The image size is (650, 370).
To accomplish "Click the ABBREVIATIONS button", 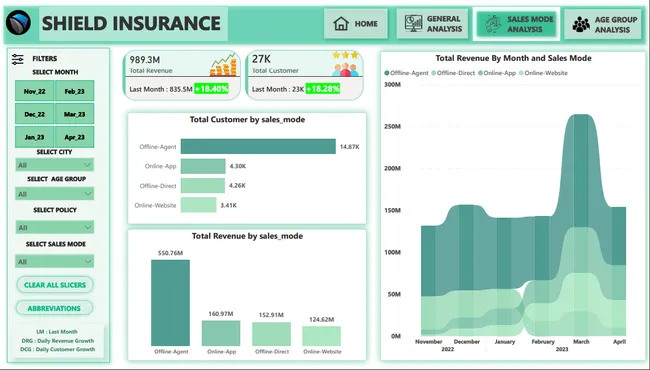I will coord(54,308).
